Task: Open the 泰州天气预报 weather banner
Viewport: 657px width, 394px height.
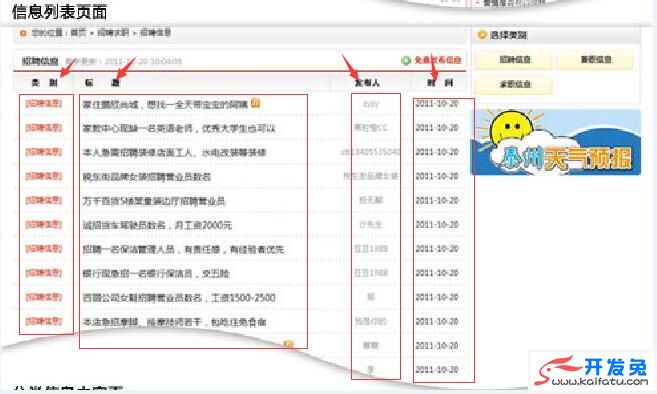Action: 556,142
